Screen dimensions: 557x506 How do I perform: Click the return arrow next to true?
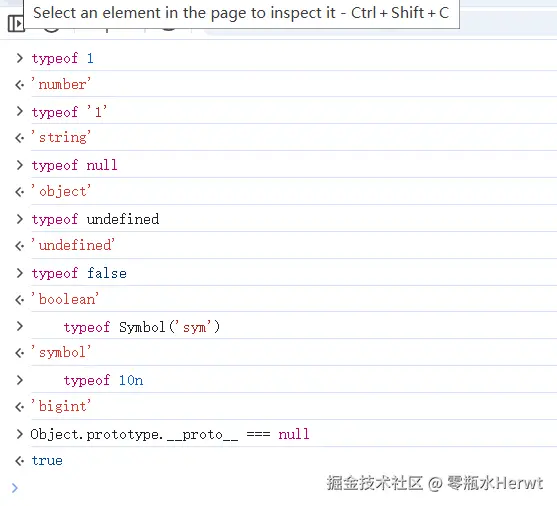coord(20,461)
